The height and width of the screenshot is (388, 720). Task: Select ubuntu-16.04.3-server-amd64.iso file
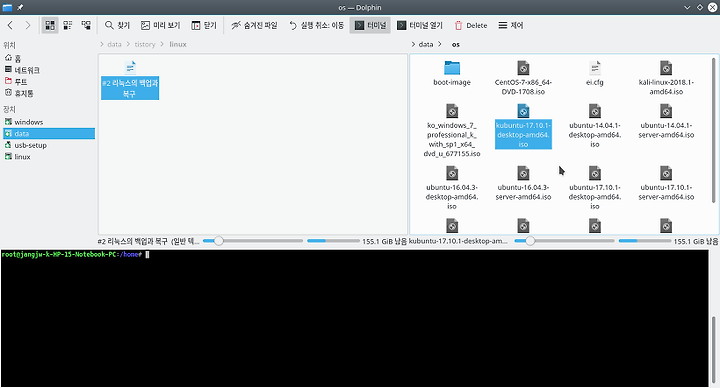coord(523,183)
